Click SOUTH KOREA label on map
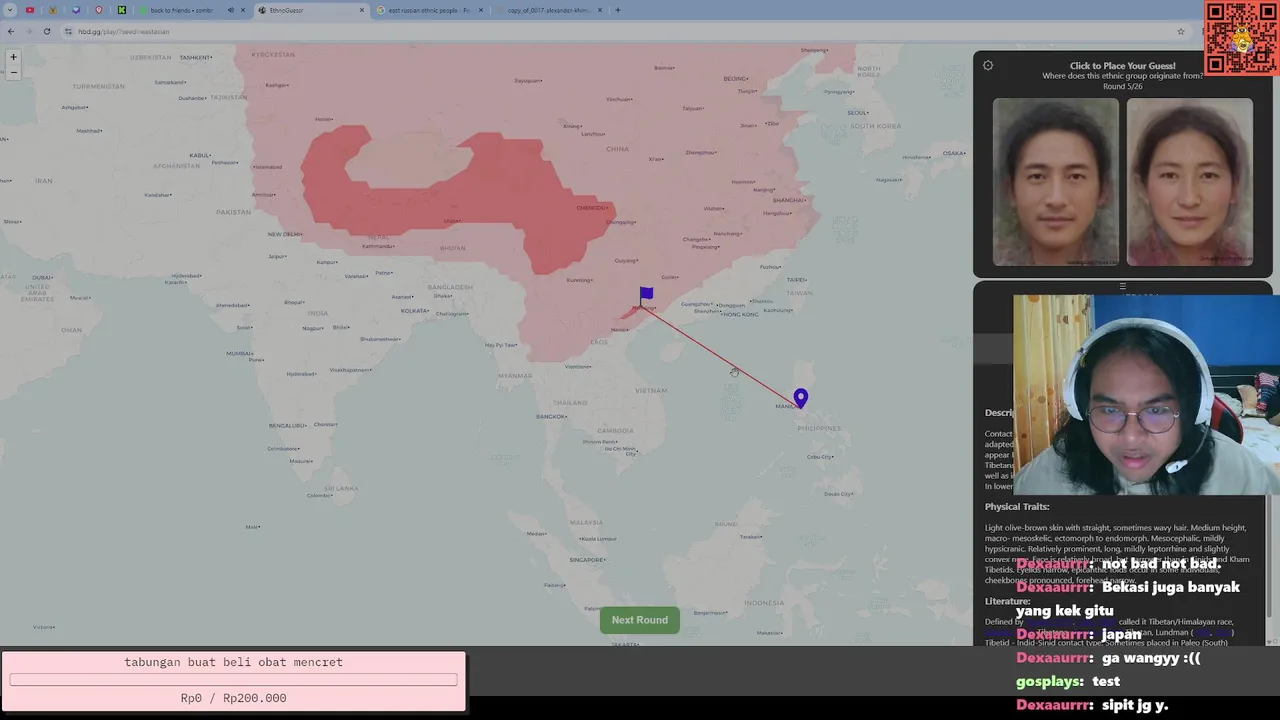 875,126
